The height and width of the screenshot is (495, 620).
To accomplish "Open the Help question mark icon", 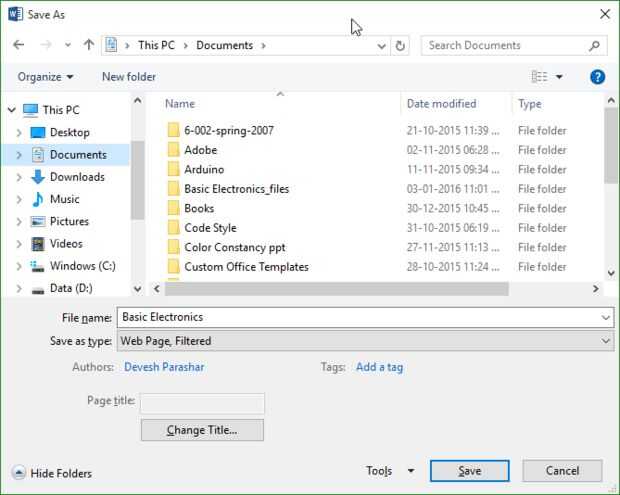I will click(x=598, y=77).
